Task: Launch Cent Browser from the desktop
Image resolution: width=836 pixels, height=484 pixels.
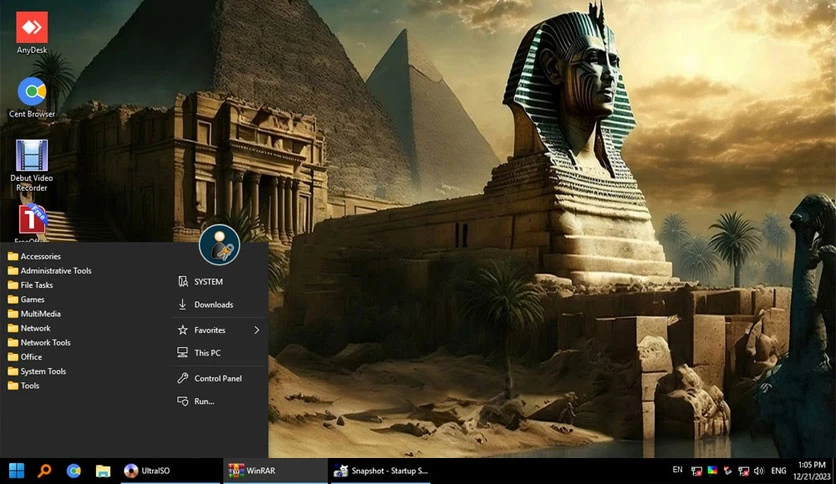Action: 32,92
